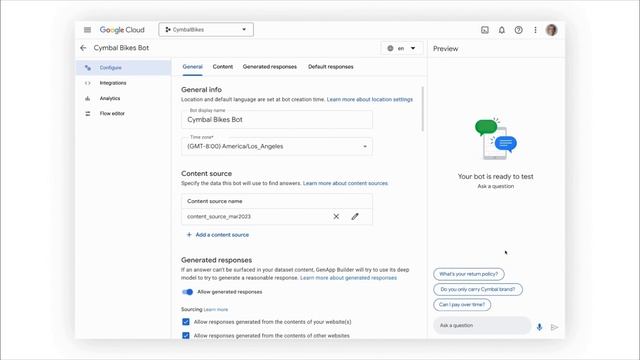Open Learn more about location settings link
The height and width of the screenshot is (360, 640).
[x=369, y=99]
